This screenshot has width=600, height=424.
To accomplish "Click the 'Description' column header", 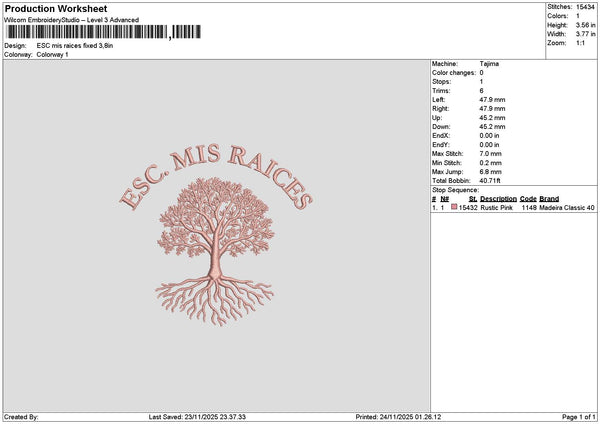I will pyautogui.click(x=498, y=199).
